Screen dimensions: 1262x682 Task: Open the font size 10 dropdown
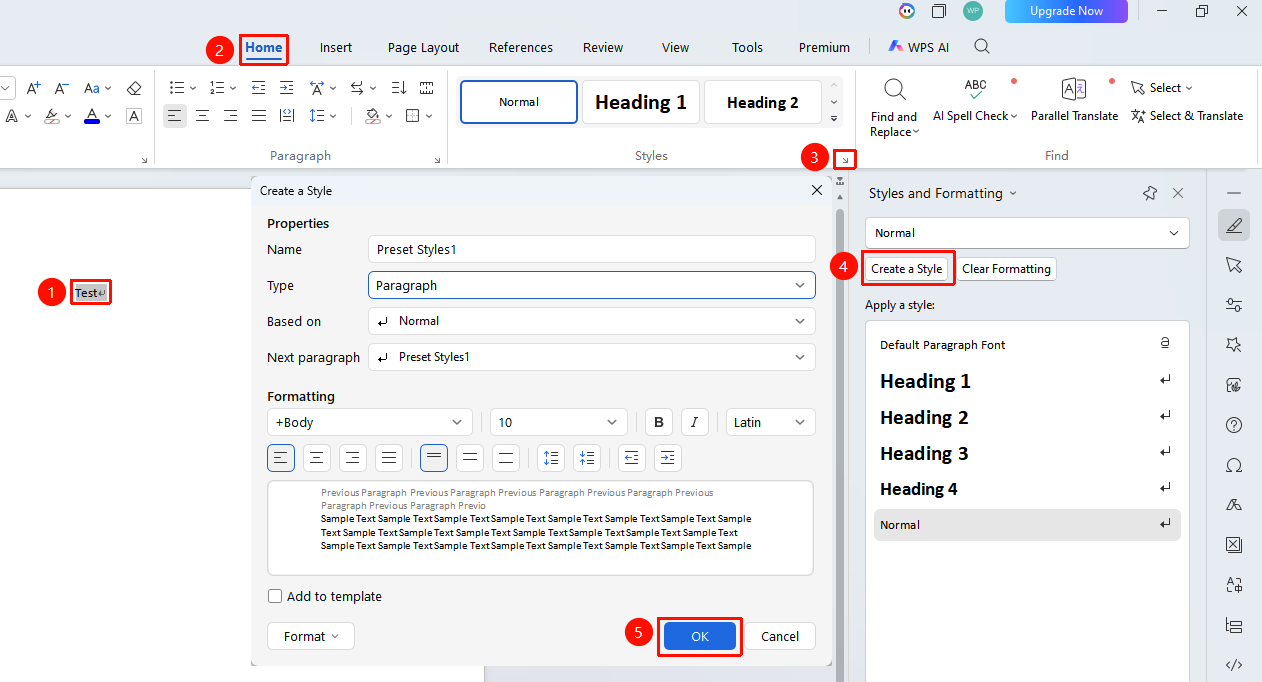tap(559, 422)
